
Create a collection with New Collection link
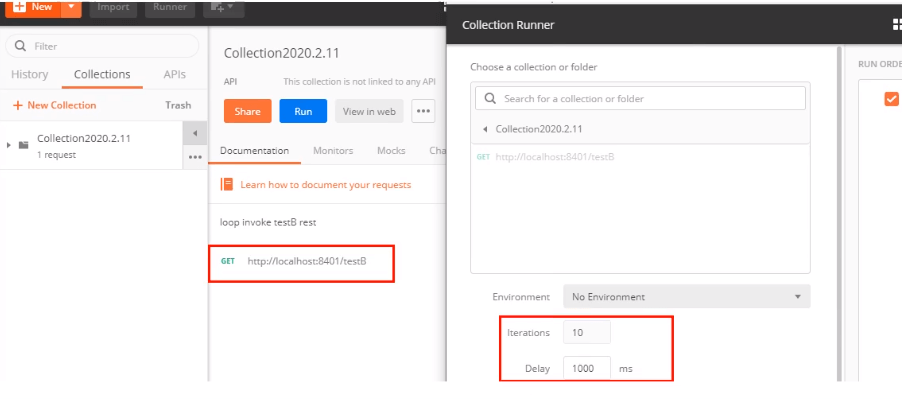coord(54,105)
